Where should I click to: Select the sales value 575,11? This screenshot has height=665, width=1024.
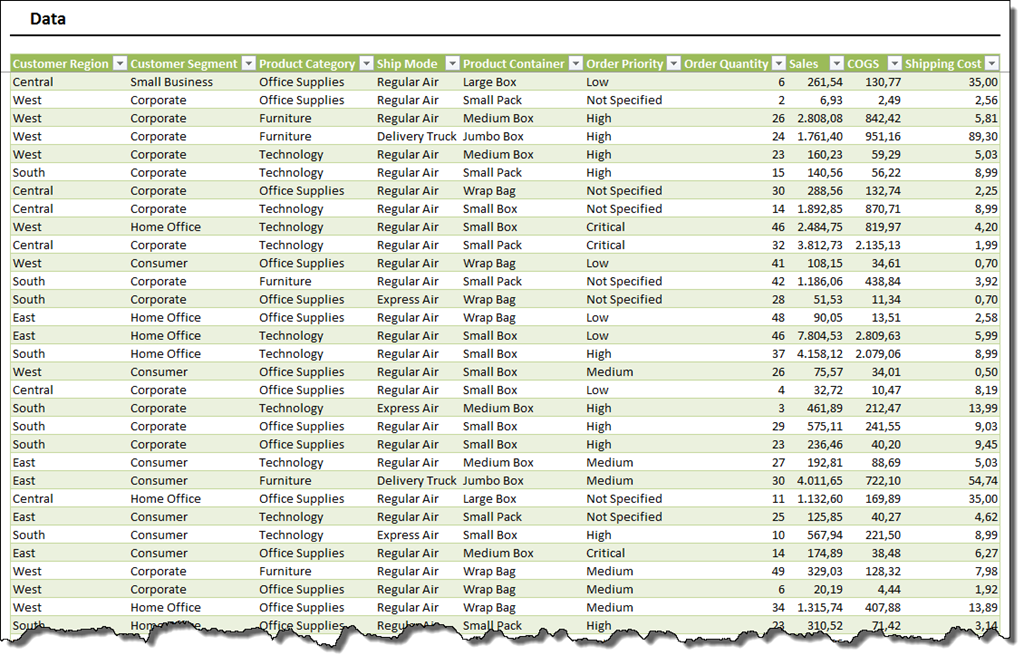(825, 427)
